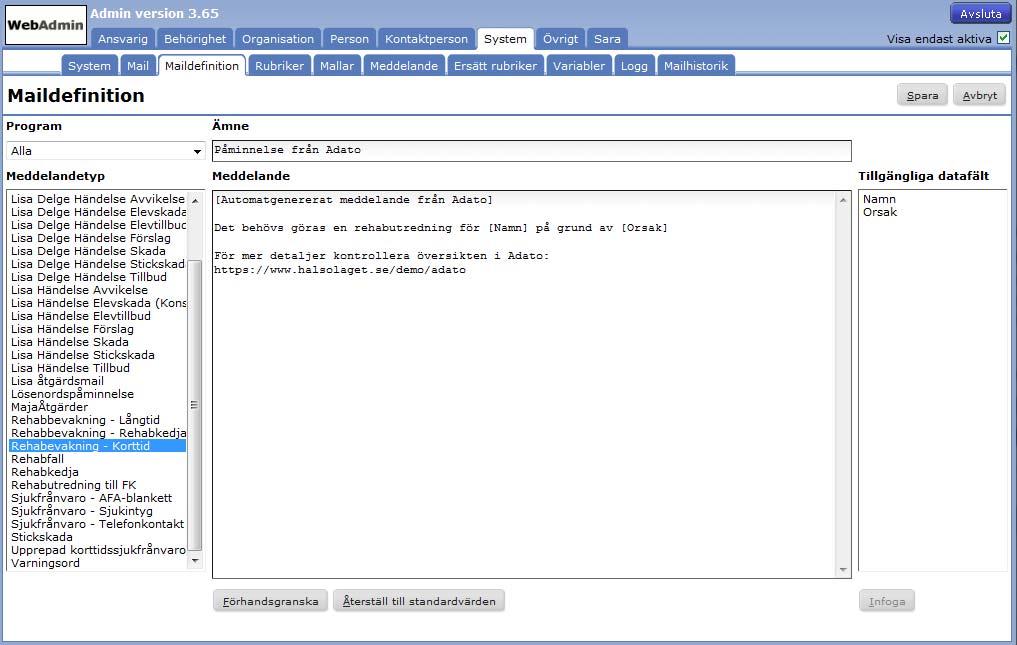The height and width of the screenshot is (645, 1017).
Task: Select Sjukfrånvaro - Sjukintyg
Action: pos(98,511)
